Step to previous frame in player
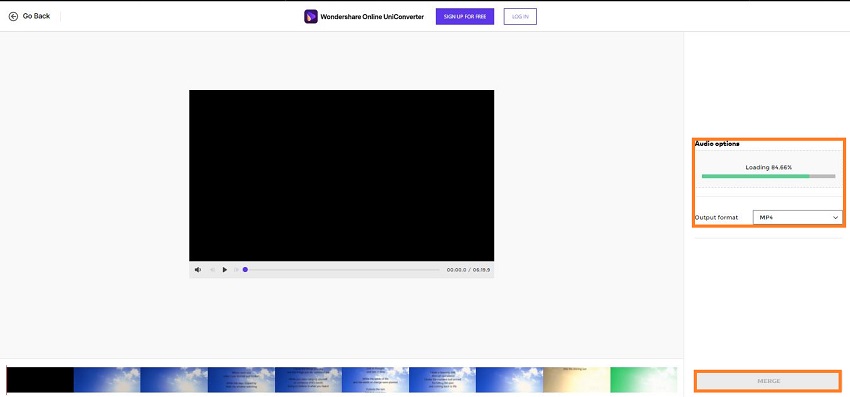Image resolution: width=850 pixels, height=397 pixels. coord(212,270)
